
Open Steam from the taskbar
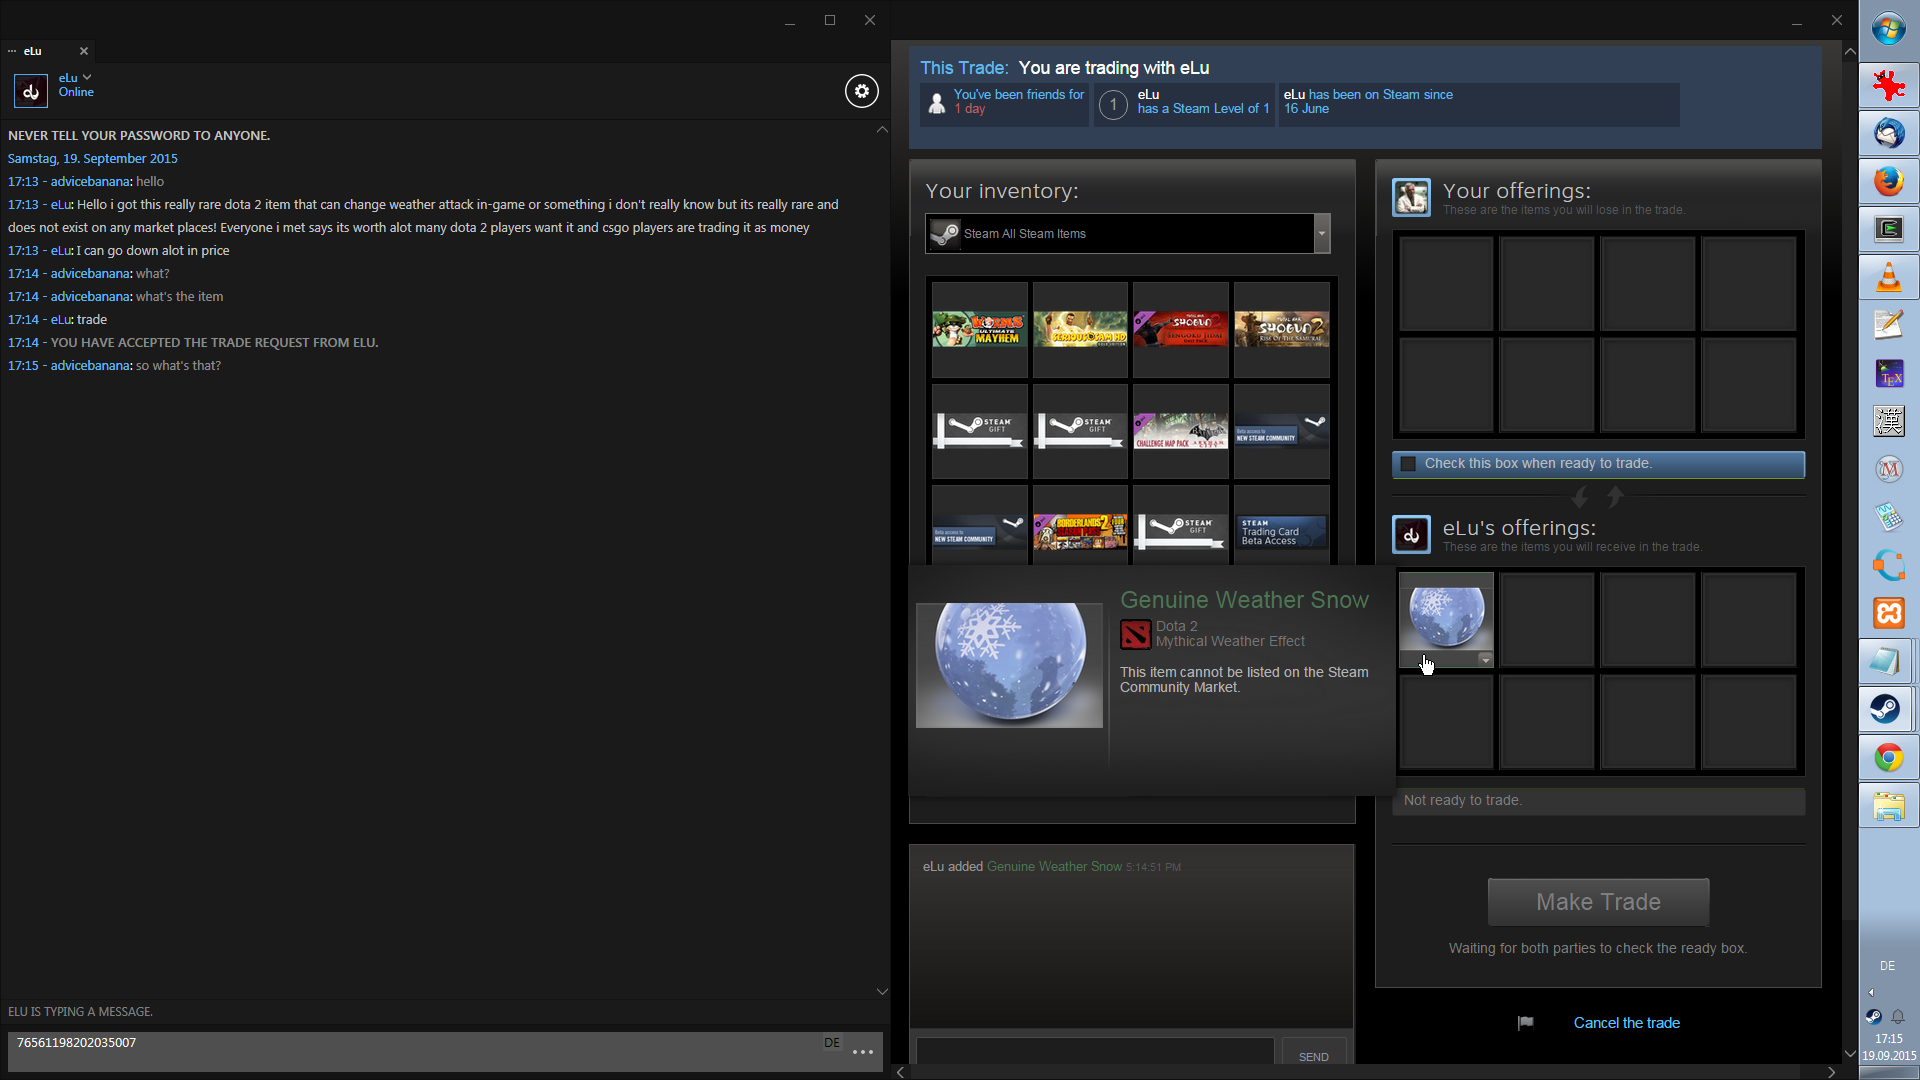click(x=1887, y=710)
